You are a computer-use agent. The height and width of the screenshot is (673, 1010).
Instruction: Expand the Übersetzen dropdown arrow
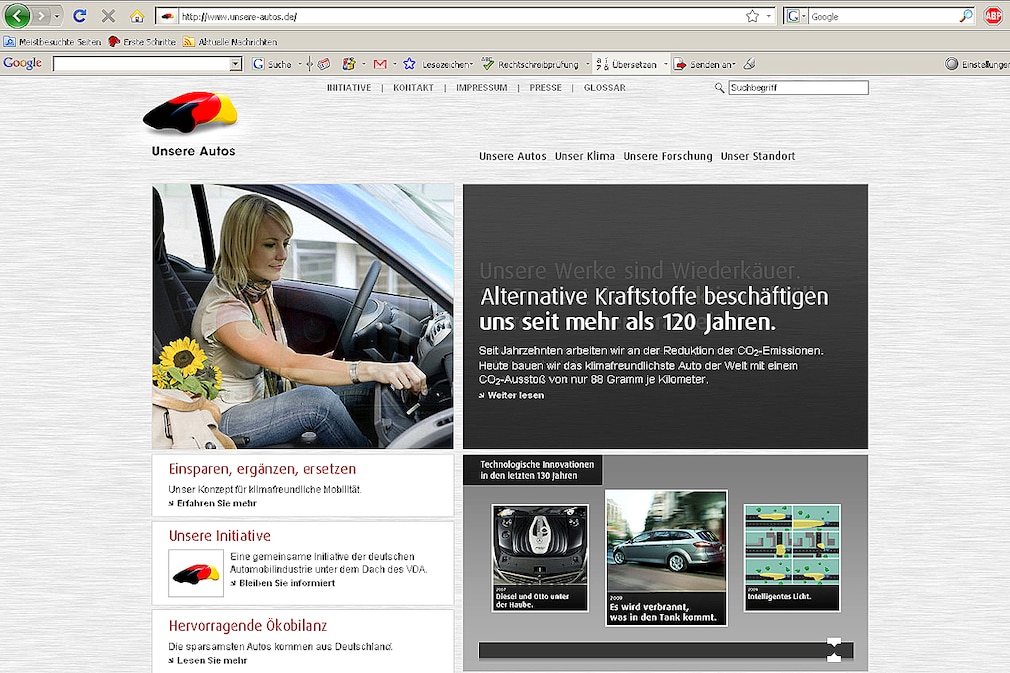pyautogui.click(x=665, y=64)
